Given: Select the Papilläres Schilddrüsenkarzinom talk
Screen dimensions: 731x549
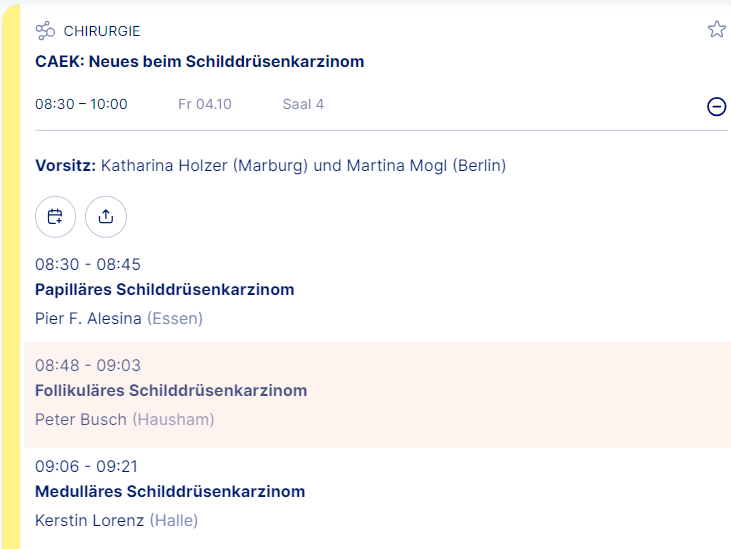Looking at the screenshot, I should [x=164, y=290].
